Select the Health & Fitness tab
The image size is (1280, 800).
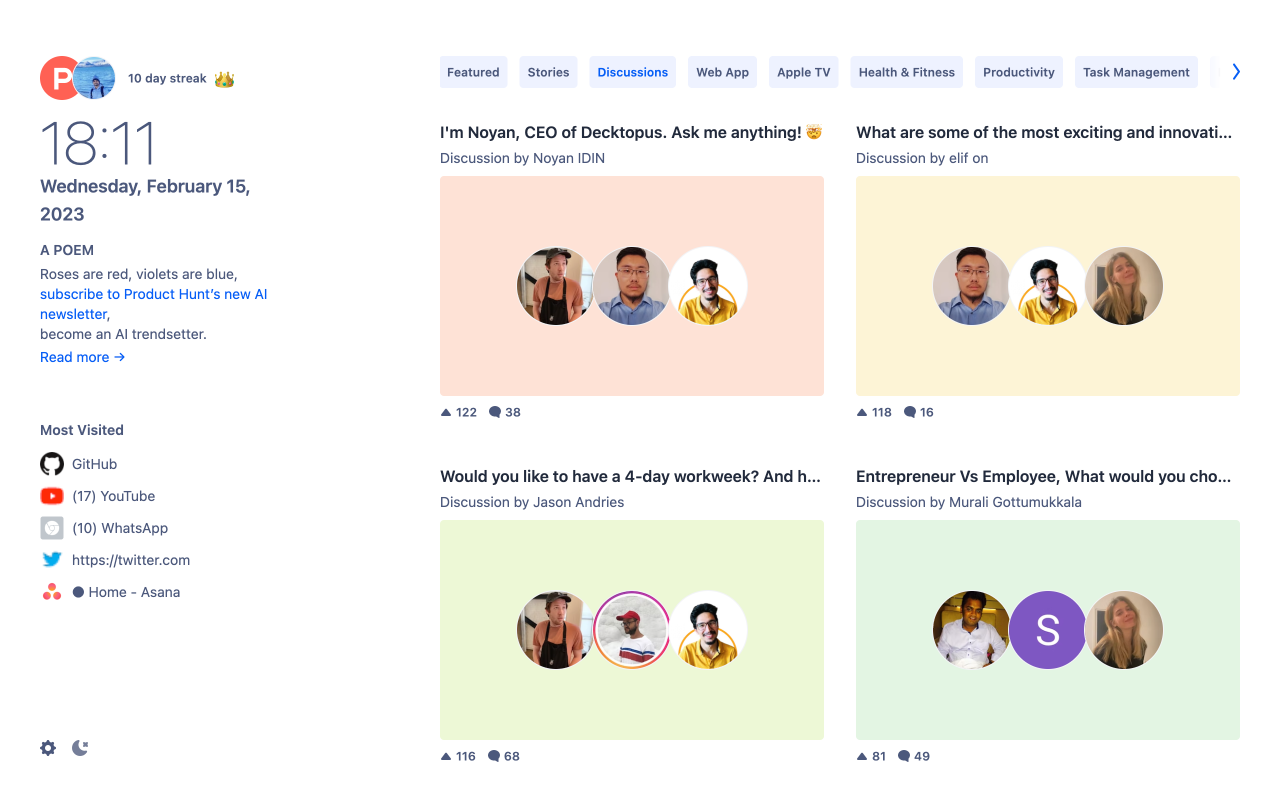tap(907, 72)
